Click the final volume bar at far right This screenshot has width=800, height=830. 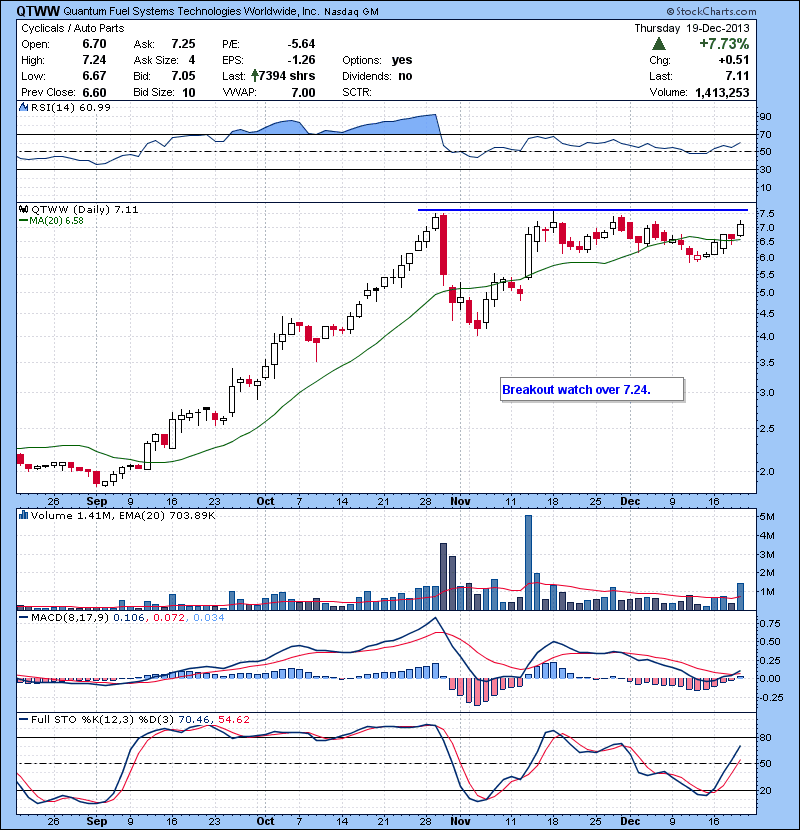point(740,597)
